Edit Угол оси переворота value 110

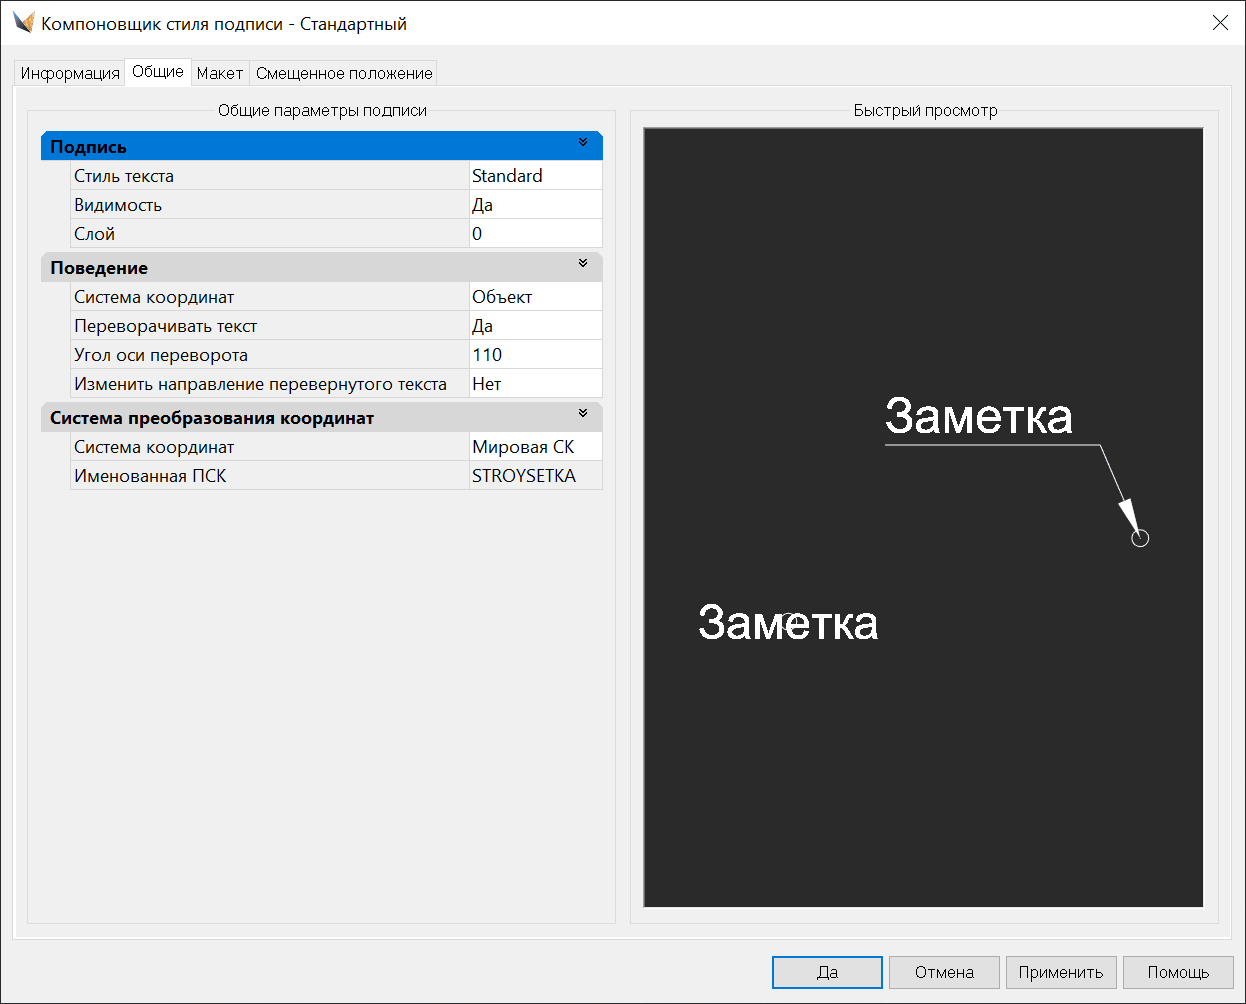[x=535, y=355]
